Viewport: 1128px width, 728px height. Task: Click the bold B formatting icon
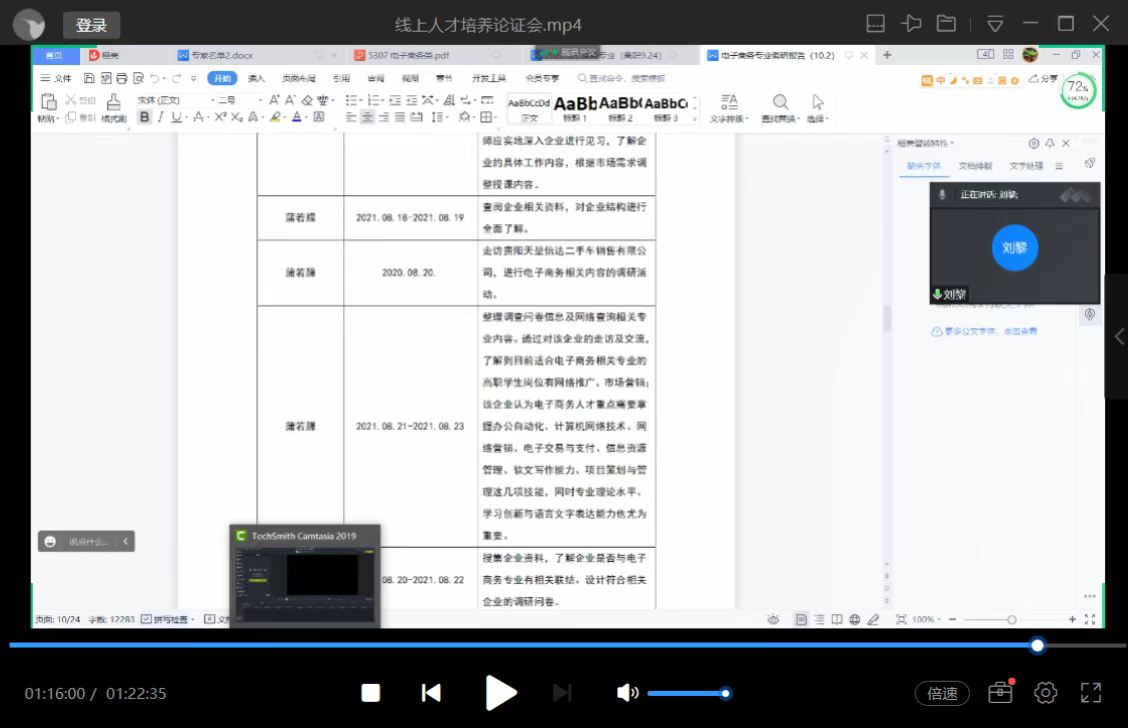point(144,117)
